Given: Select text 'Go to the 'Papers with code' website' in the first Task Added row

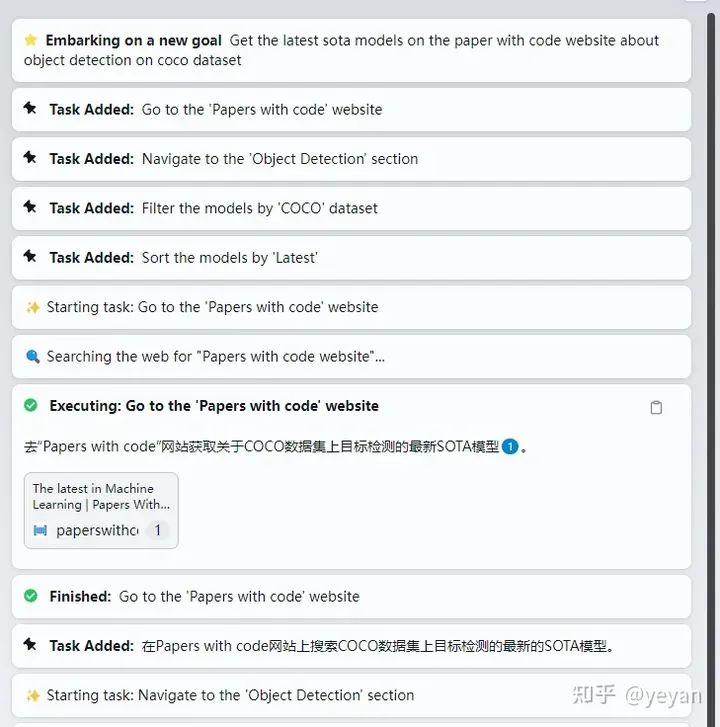Looking at the screenshot, I should tap(262, 109).
